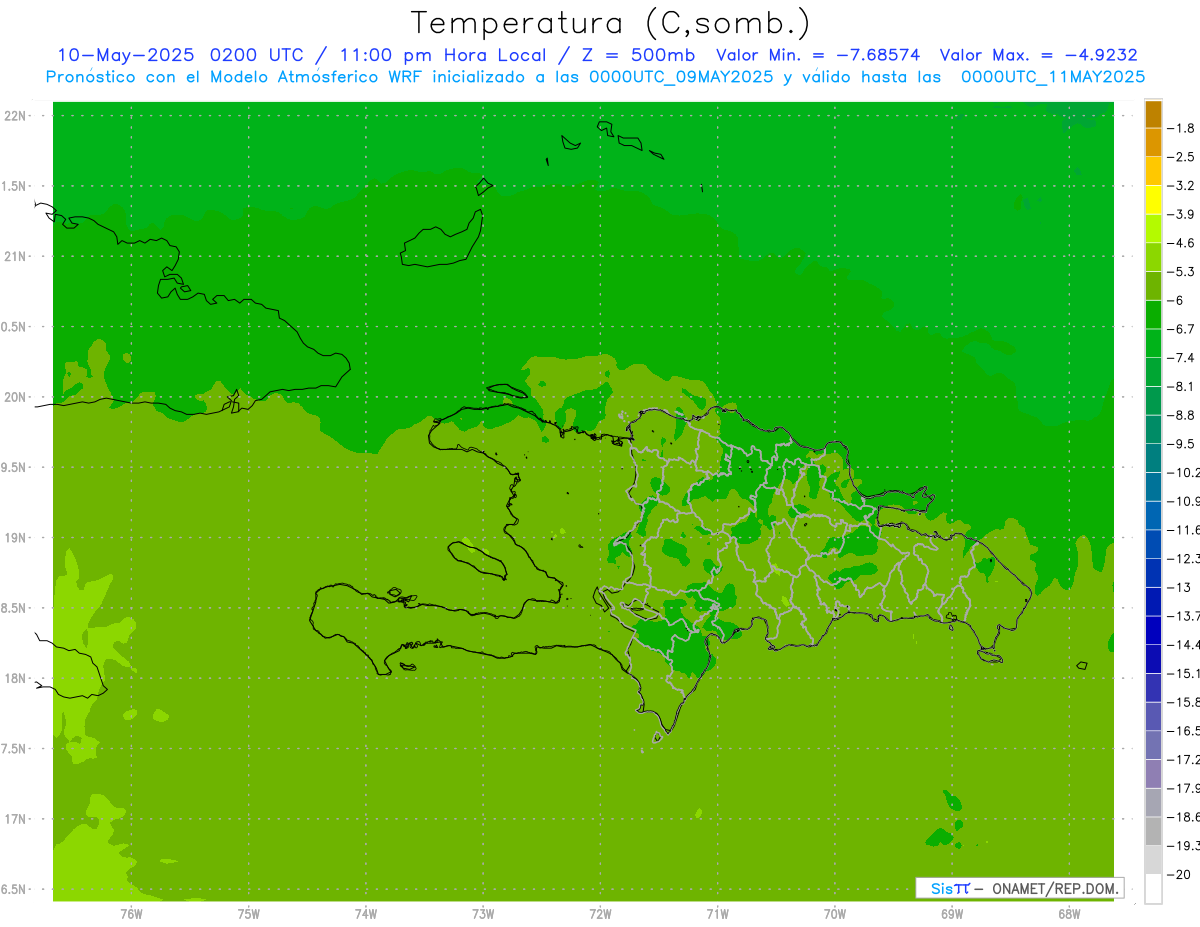
Task: Pick the topmost brown-orange legend swatch
Action: pyautogui.click(x=1153, y=114)
